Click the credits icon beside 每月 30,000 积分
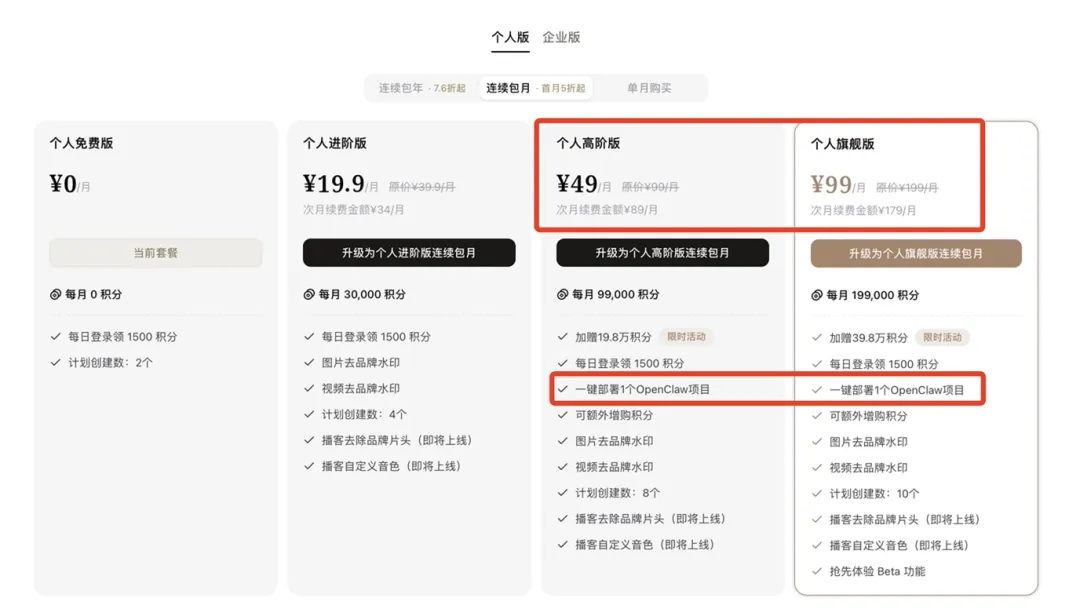The width and height of the screenshot is (1080, 616). 309,295
